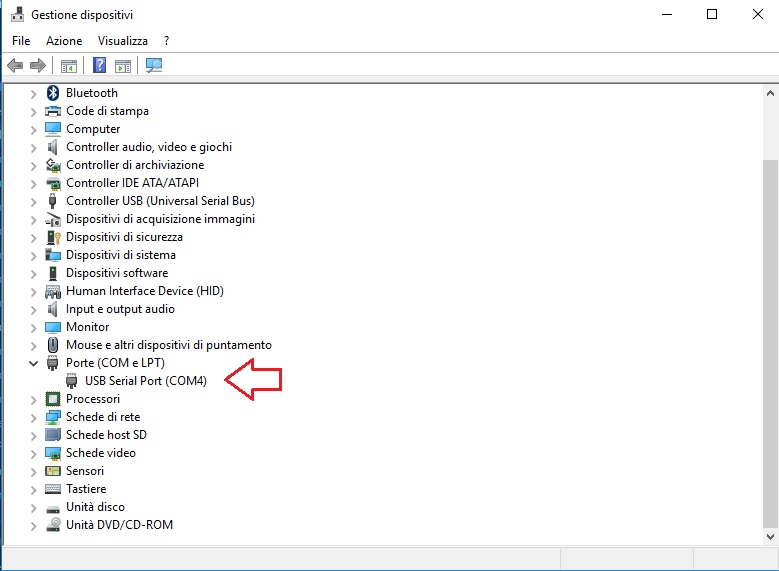
Task: Close the Gestione dispositivi window
Action: pyautogui.click(x=758, y=14)
